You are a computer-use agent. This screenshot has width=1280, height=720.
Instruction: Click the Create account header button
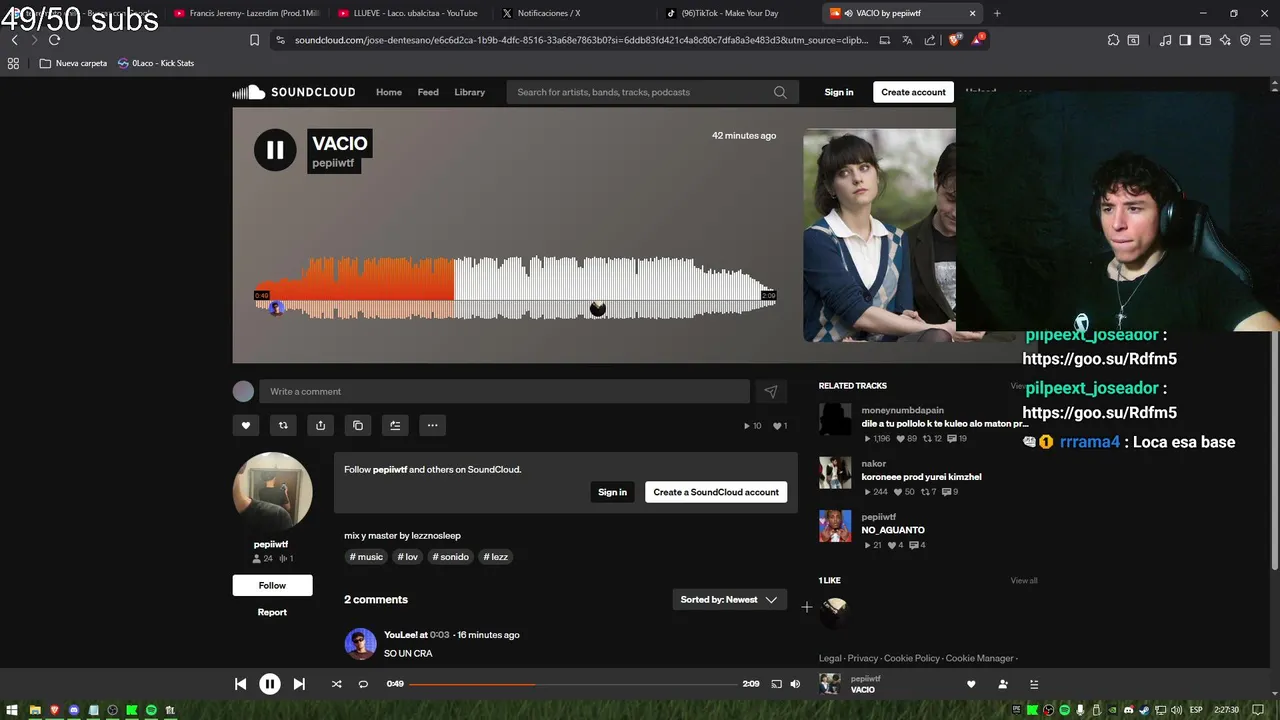coord(913,92)
